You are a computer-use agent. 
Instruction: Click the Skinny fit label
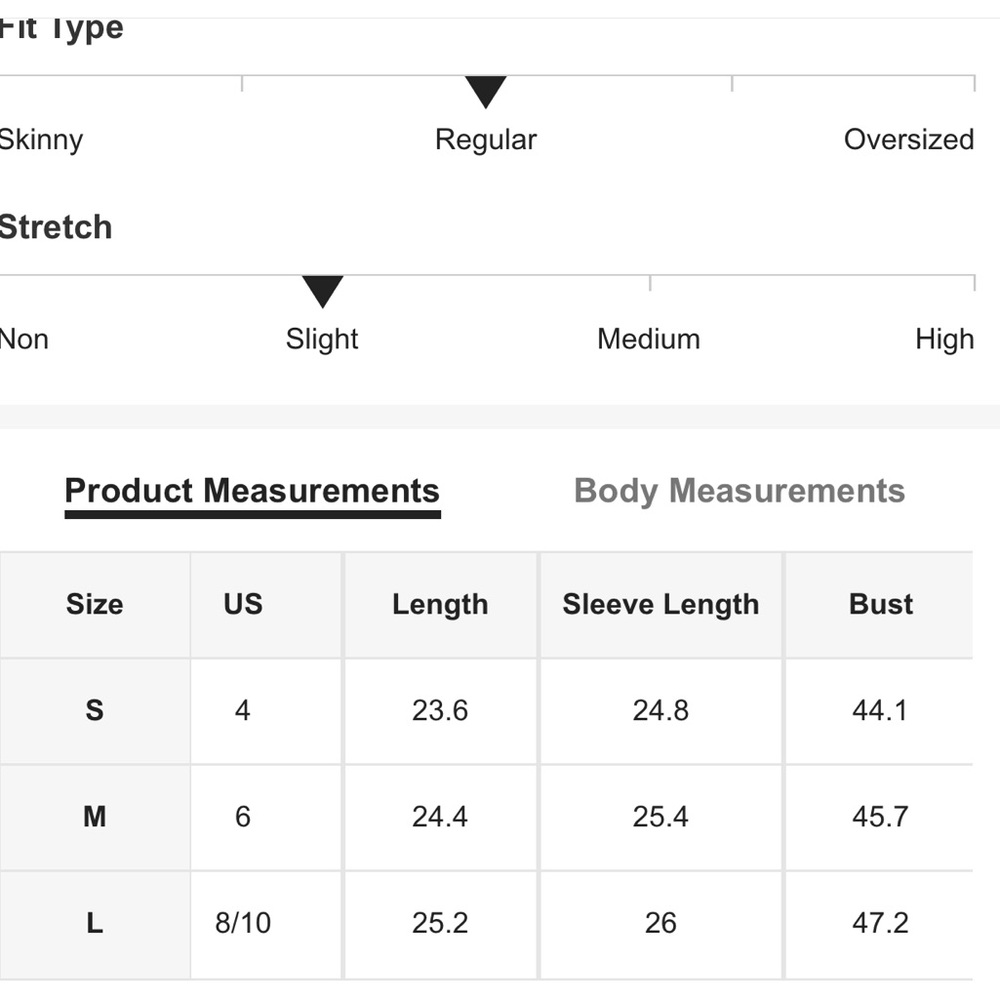click(40, 139)
